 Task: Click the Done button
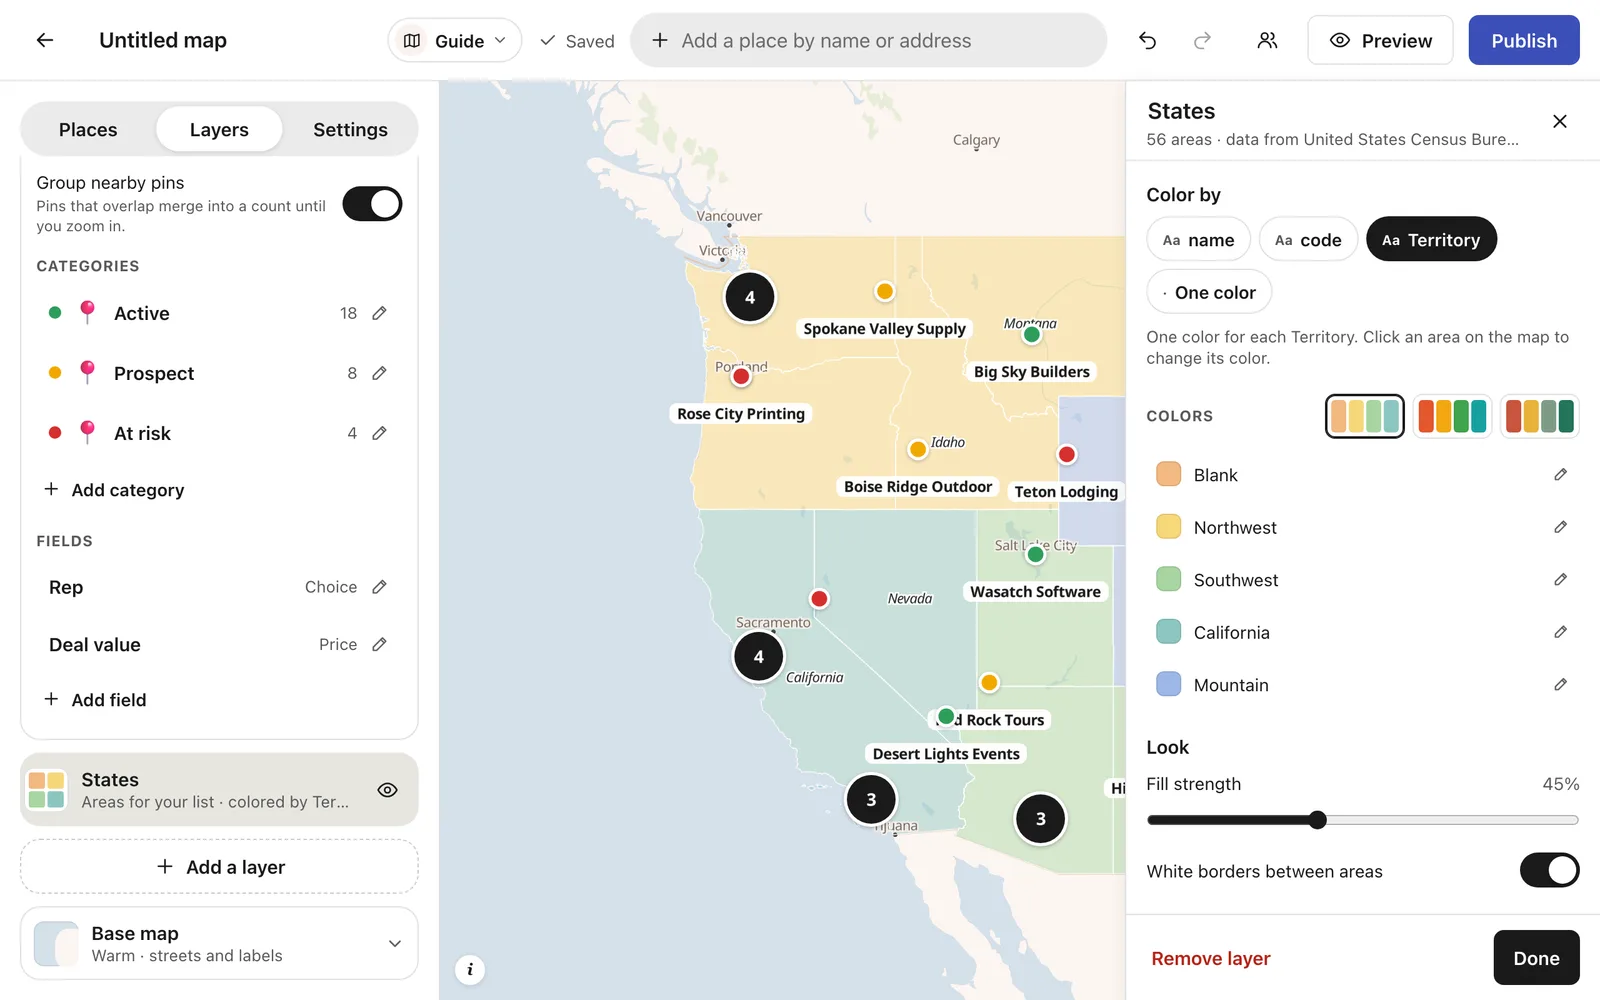coord(1536,957)
